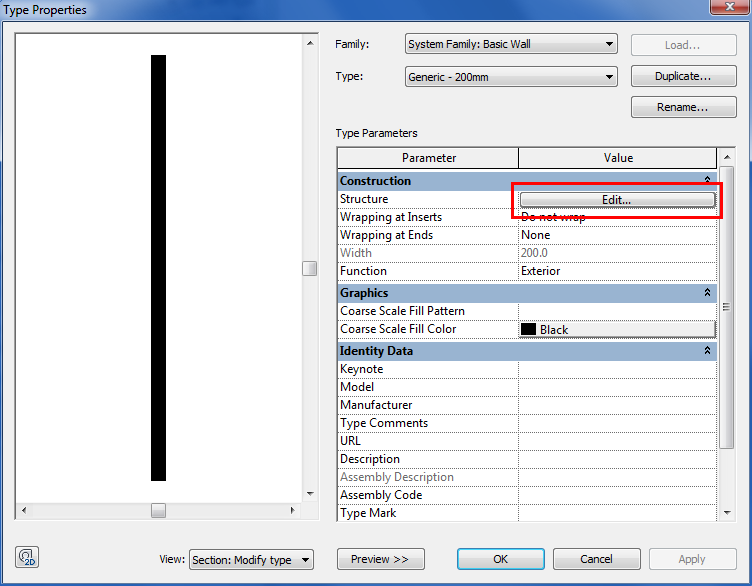
Task: Click the URL value cell
Action: point(617,441)
